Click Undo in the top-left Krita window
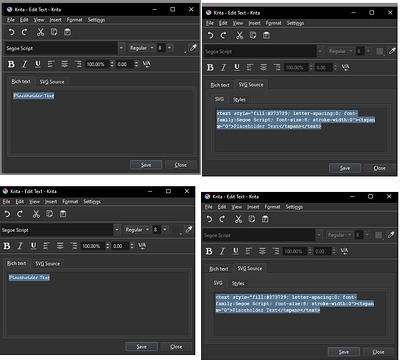Image resolution: width=400 pixels, height=362 pixels. pyautogui.click(x=11, y=32)
